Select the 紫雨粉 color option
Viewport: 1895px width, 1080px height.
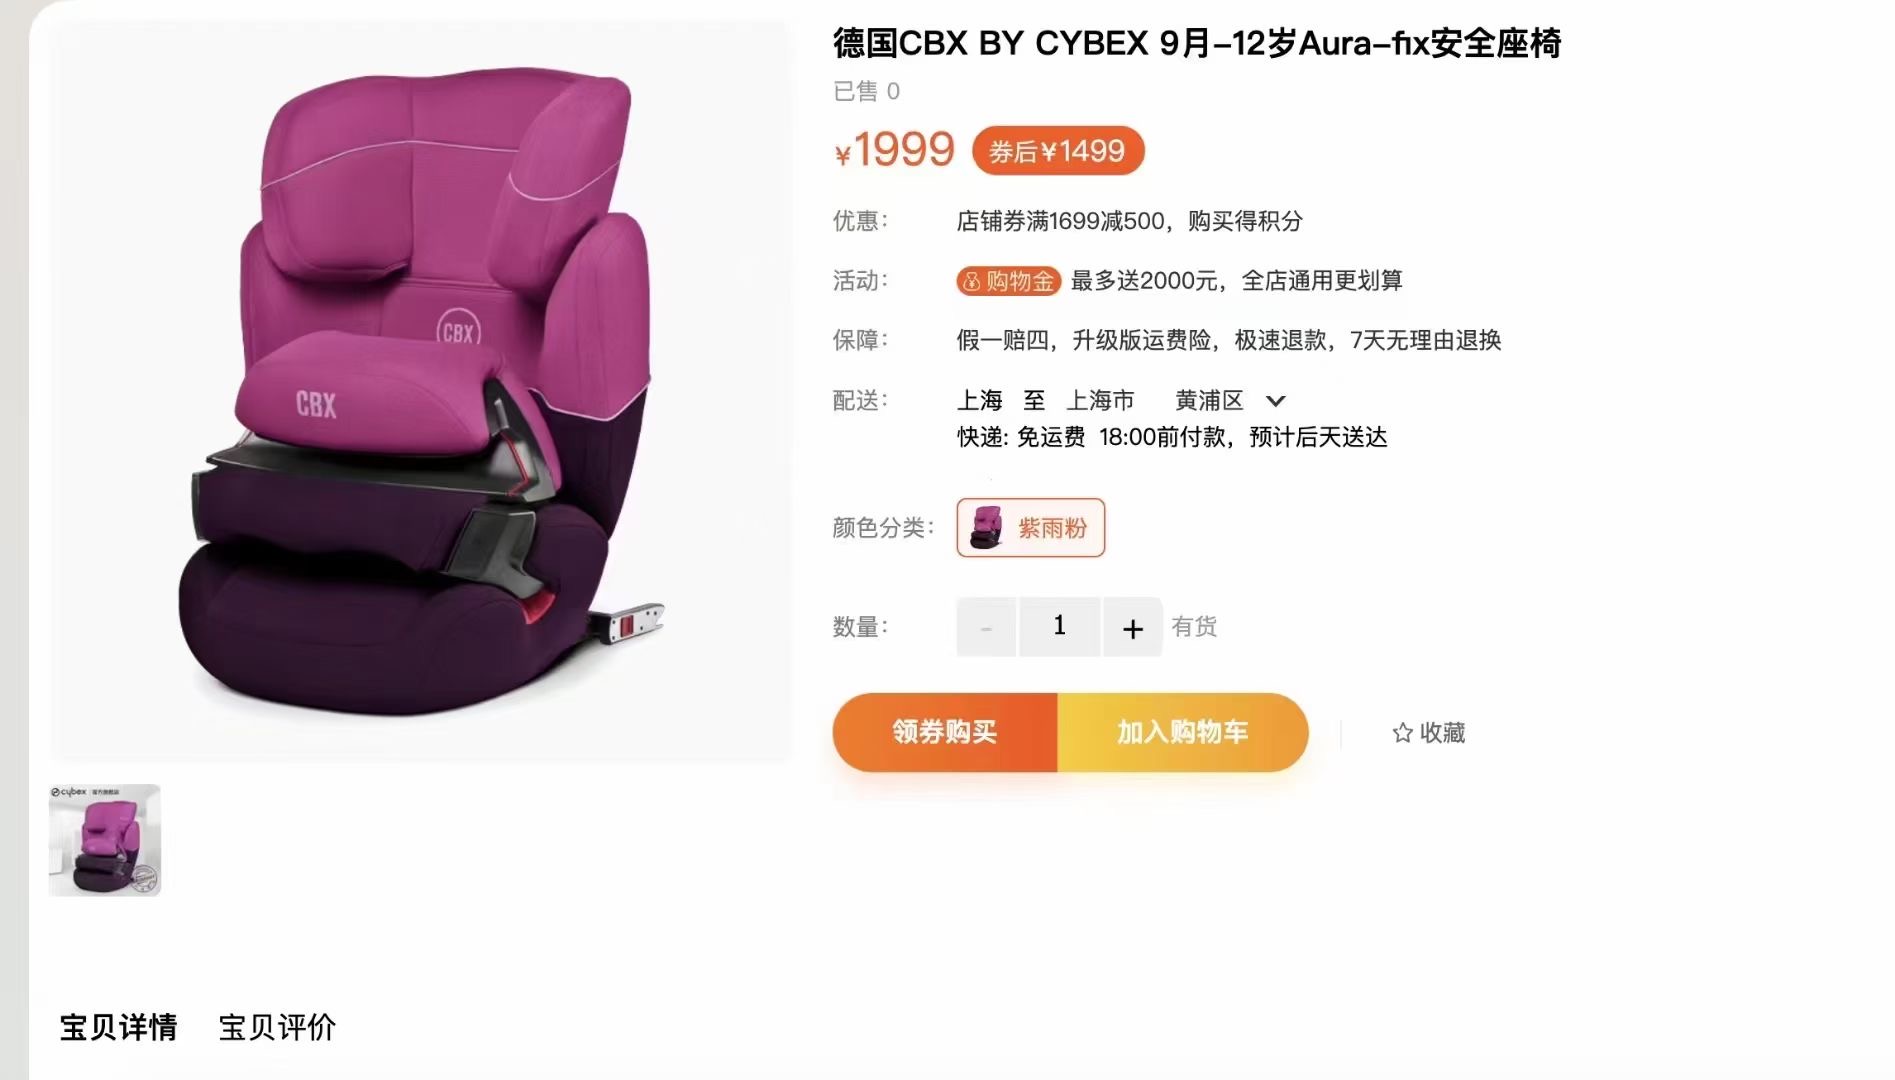pos(1031,527)
